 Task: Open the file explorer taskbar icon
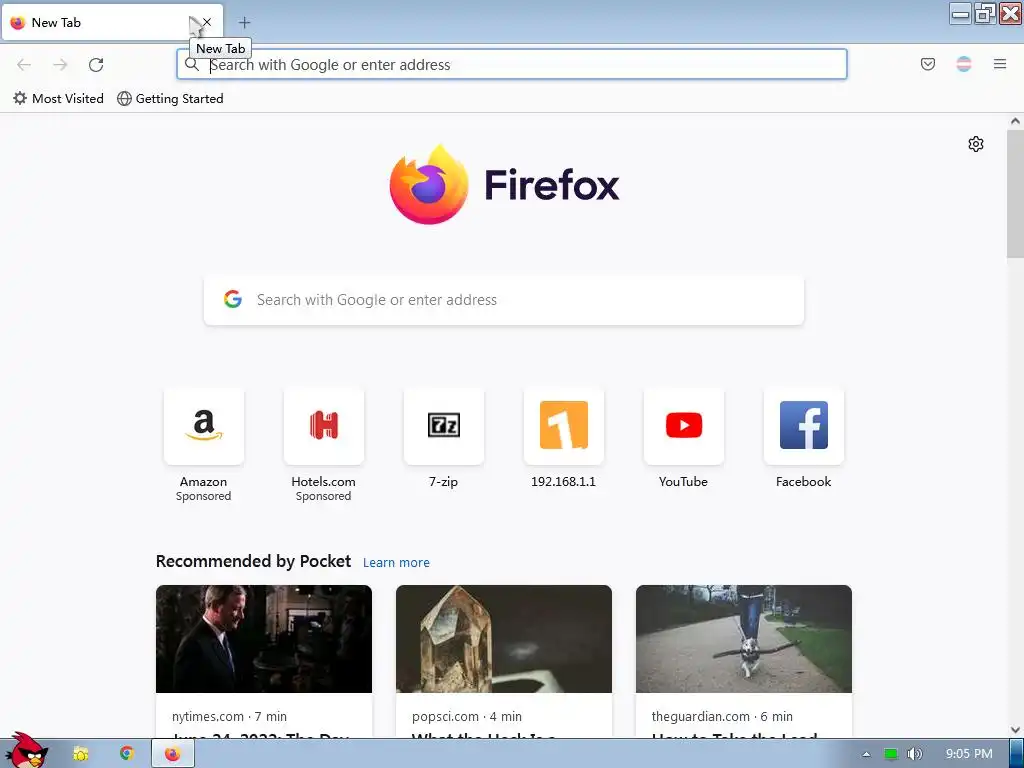point(81,754)
